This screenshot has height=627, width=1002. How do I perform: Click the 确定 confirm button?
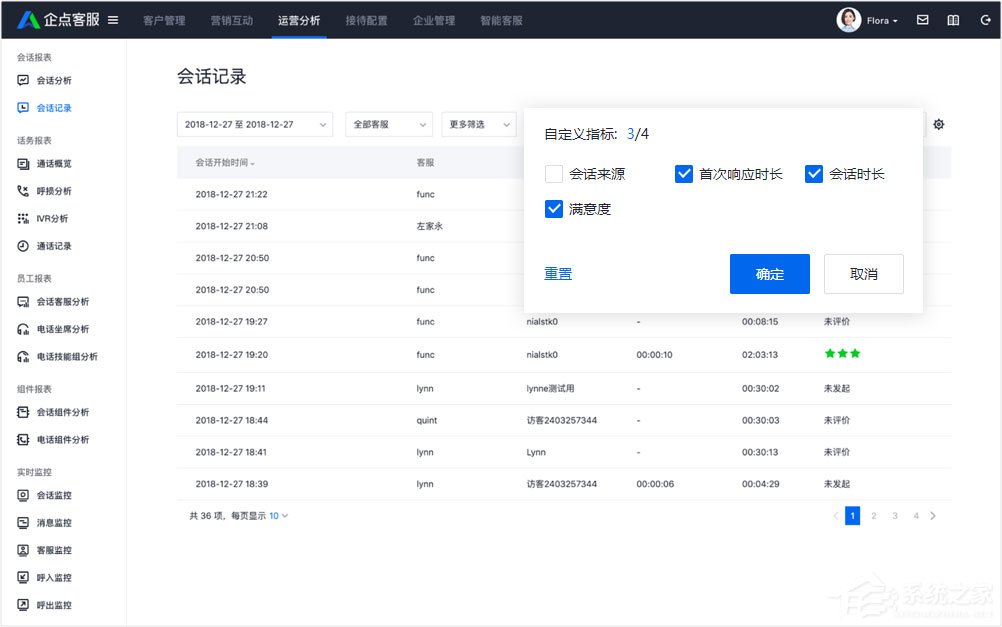[x=769, y=273]
